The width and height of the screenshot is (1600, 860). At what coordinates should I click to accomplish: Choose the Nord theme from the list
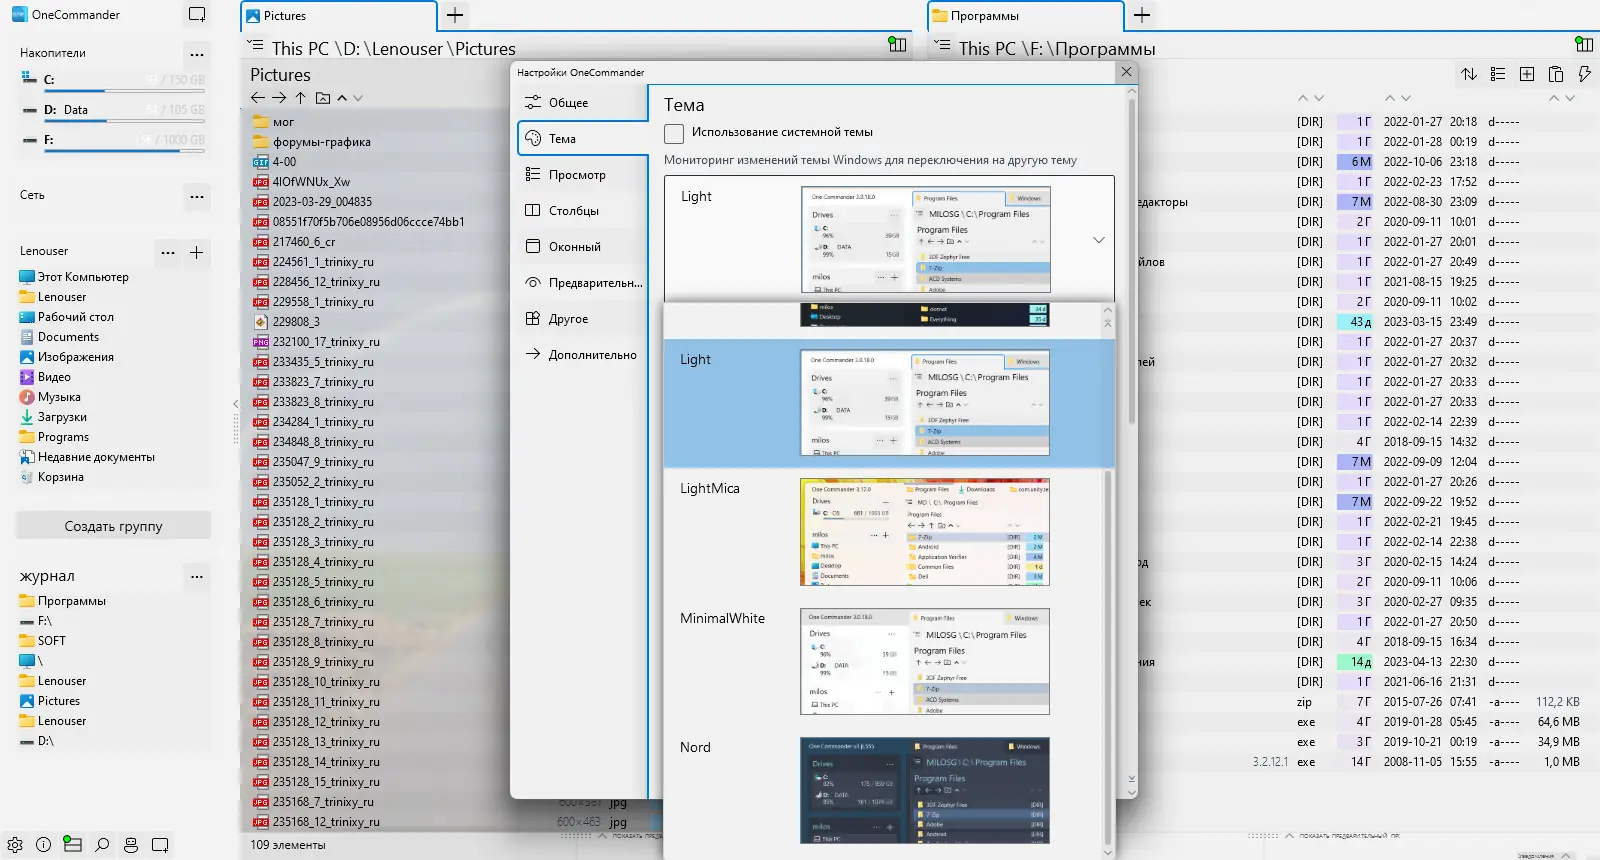[889, 792]
